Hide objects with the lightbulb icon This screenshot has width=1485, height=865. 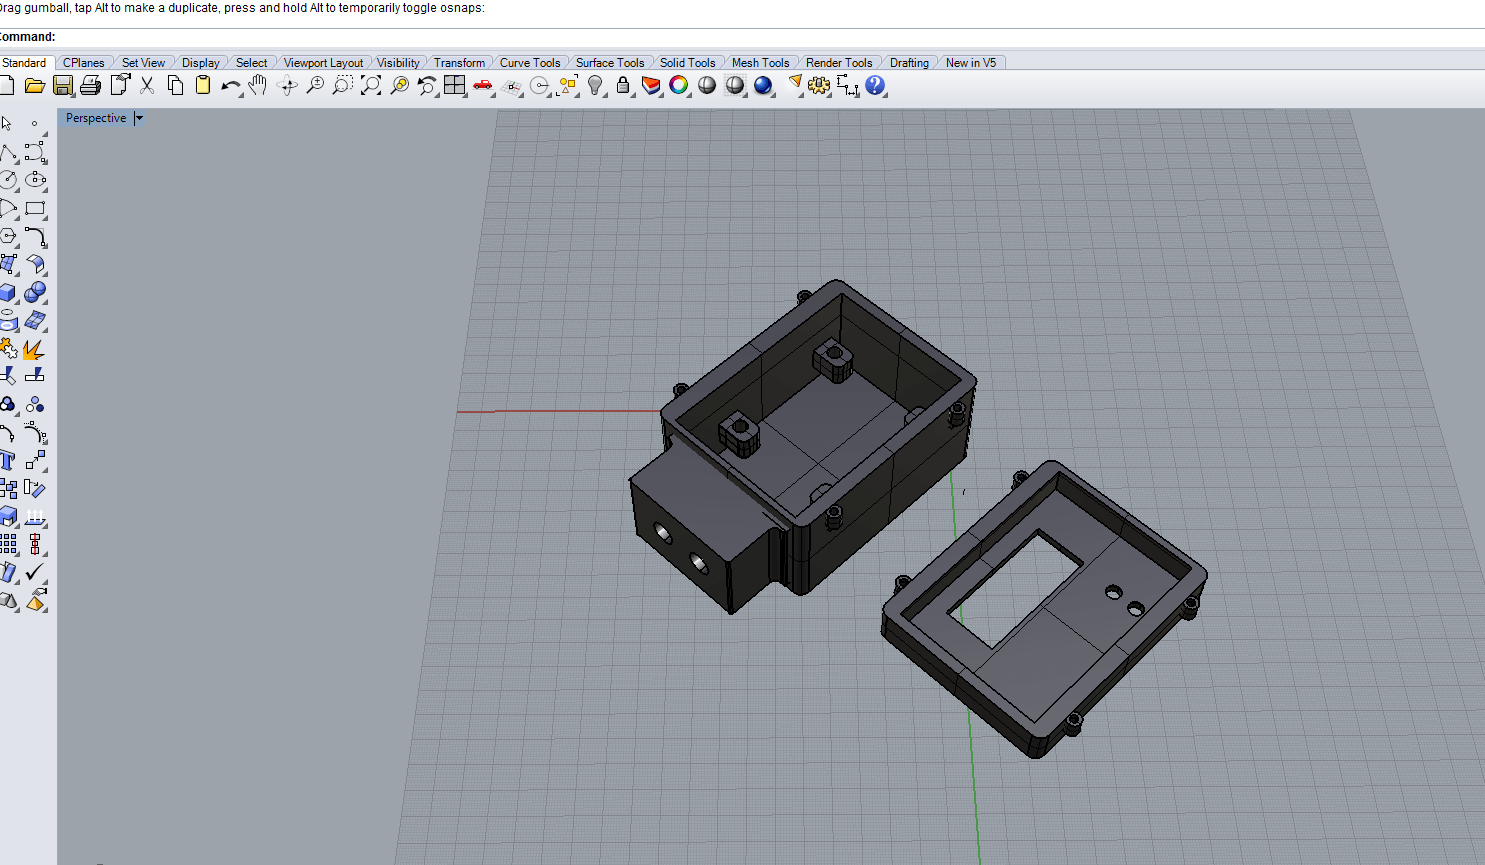[x=596, y=86]
